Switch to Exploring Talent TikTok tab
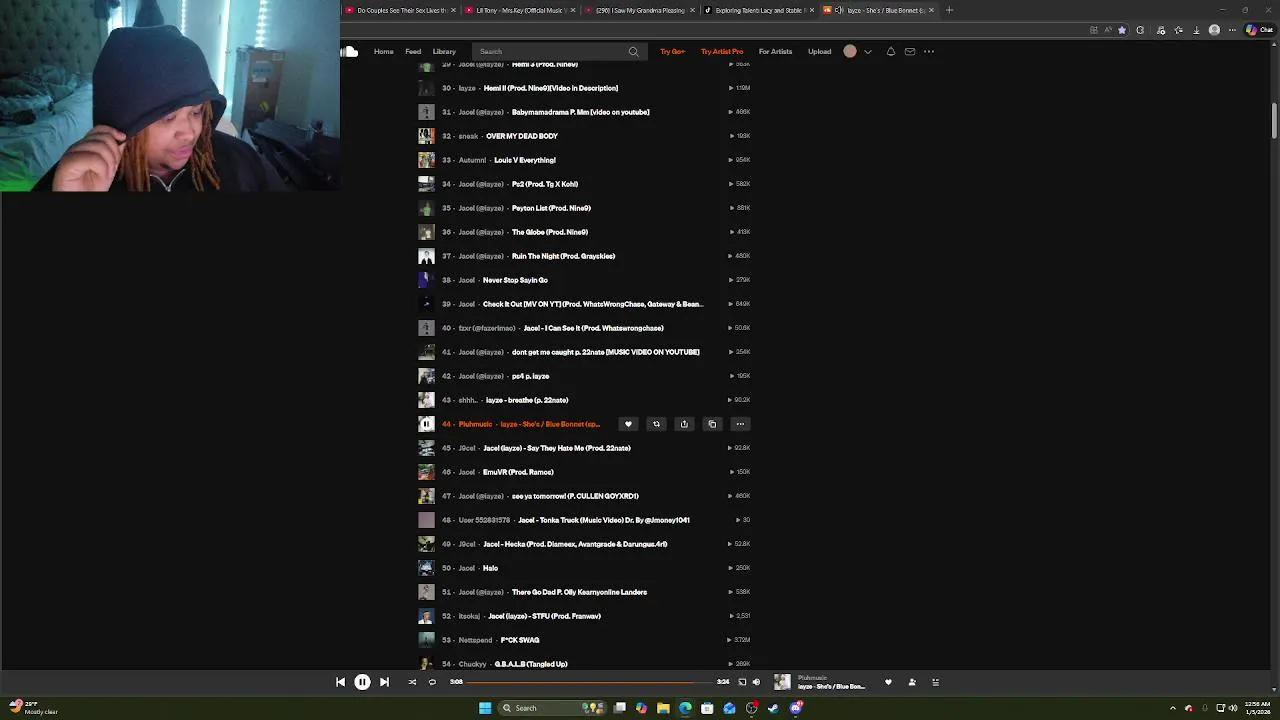This screenshot has width=1280, height=720. (x=759, y=10)
